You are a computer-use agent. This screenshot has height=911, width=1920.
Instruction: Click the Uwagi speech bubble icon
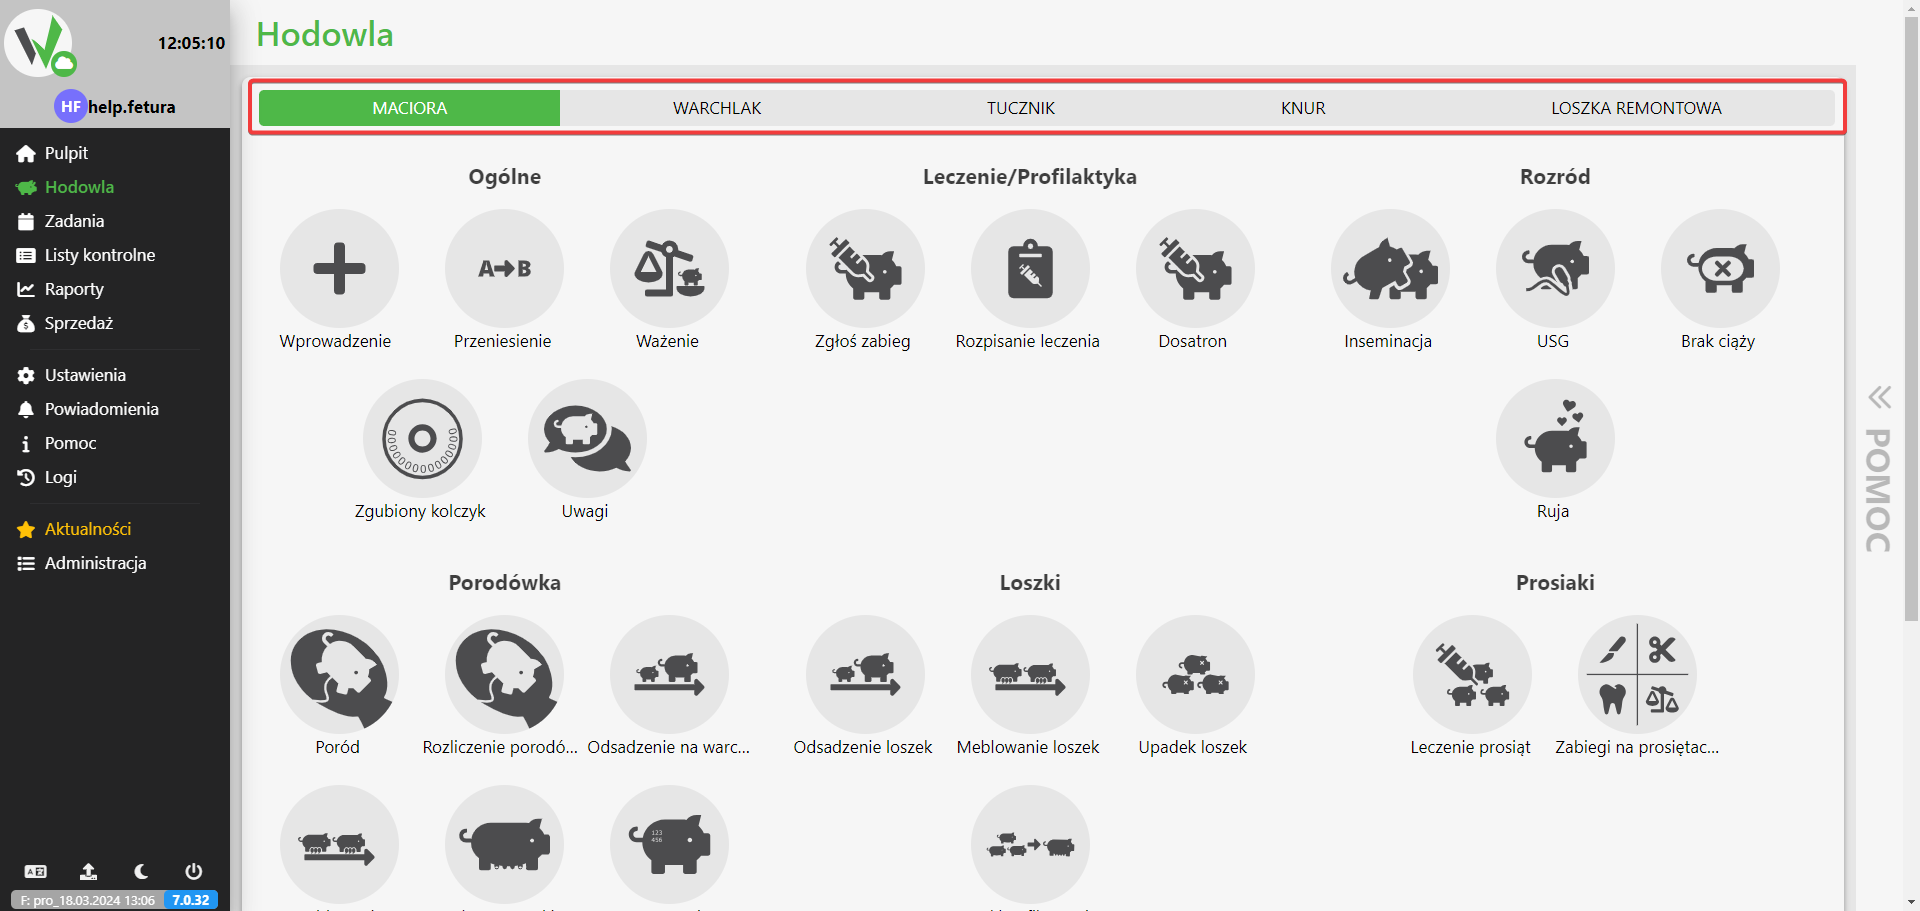pos(587,438)
